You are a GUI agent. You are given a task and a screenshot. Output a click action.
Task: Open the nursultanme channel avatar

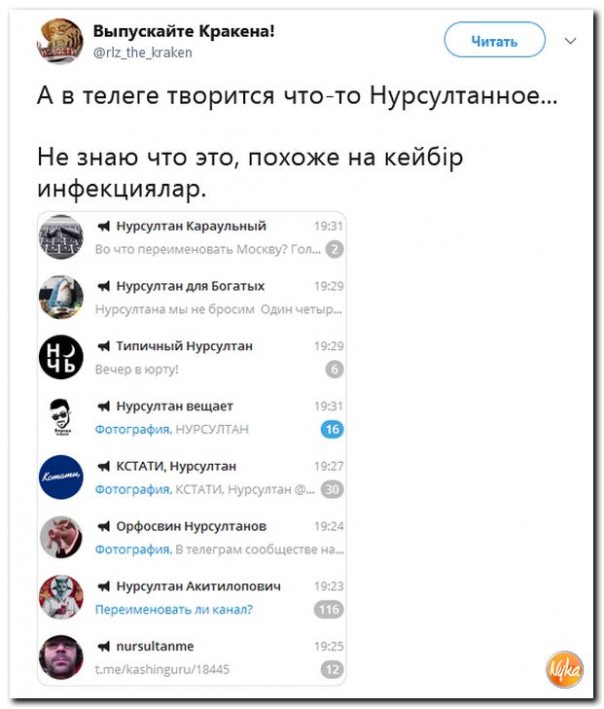coord(61,657)
